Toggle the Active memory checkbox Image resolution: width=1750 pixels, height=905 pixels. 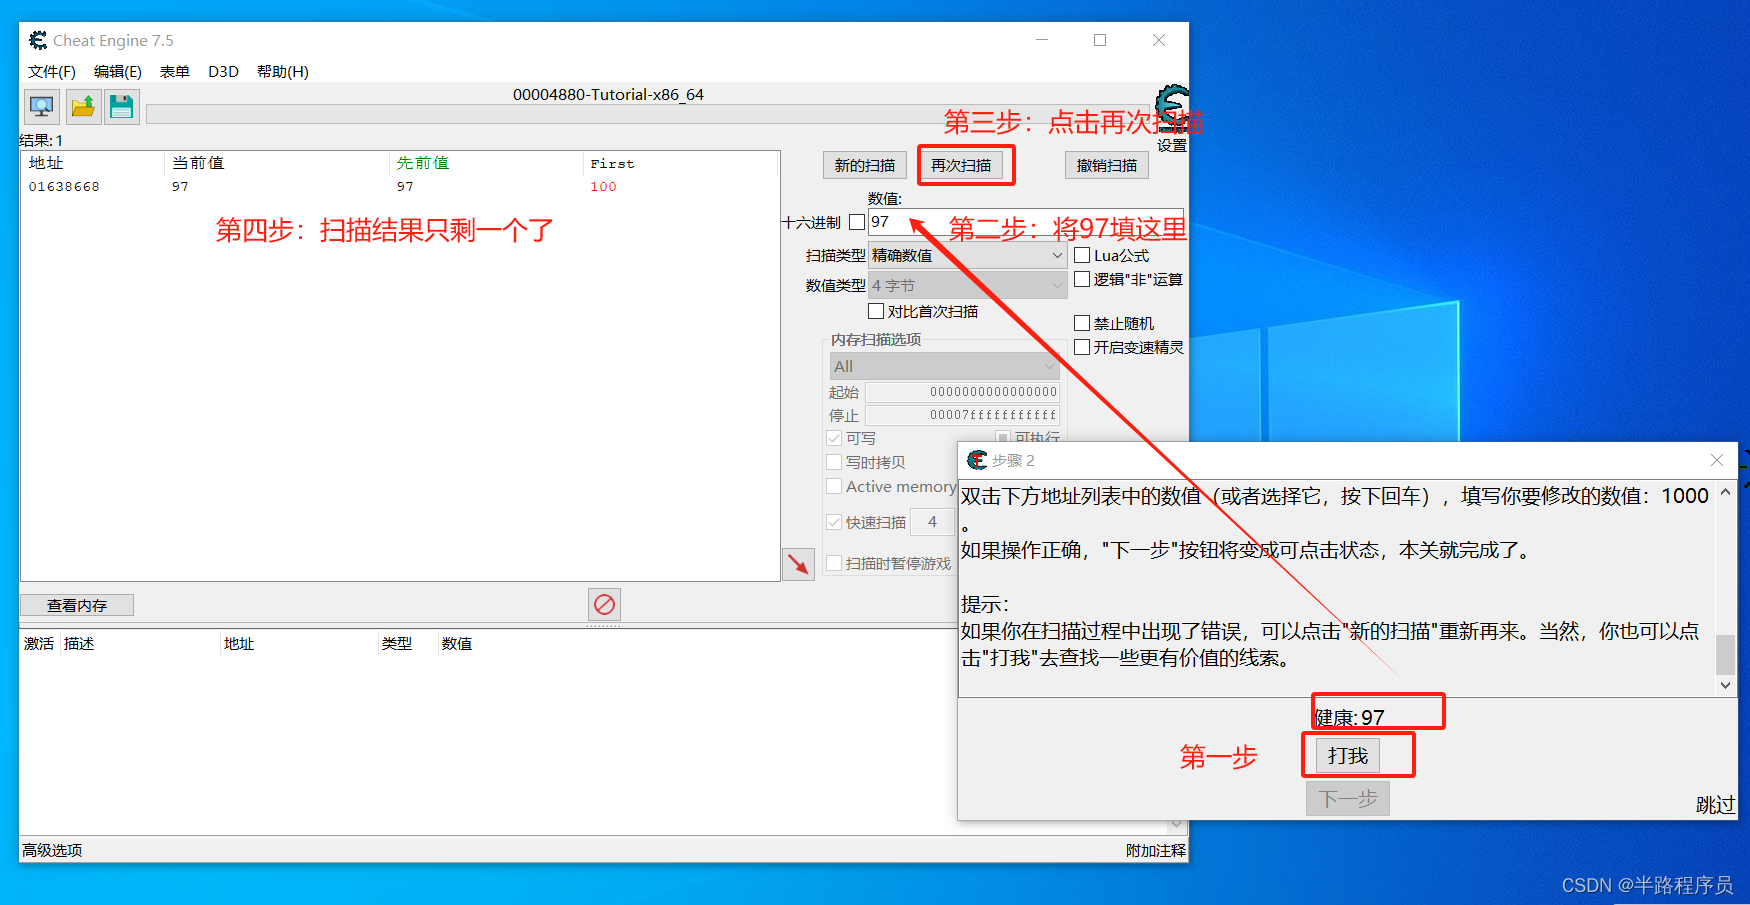tap(834, 486)
